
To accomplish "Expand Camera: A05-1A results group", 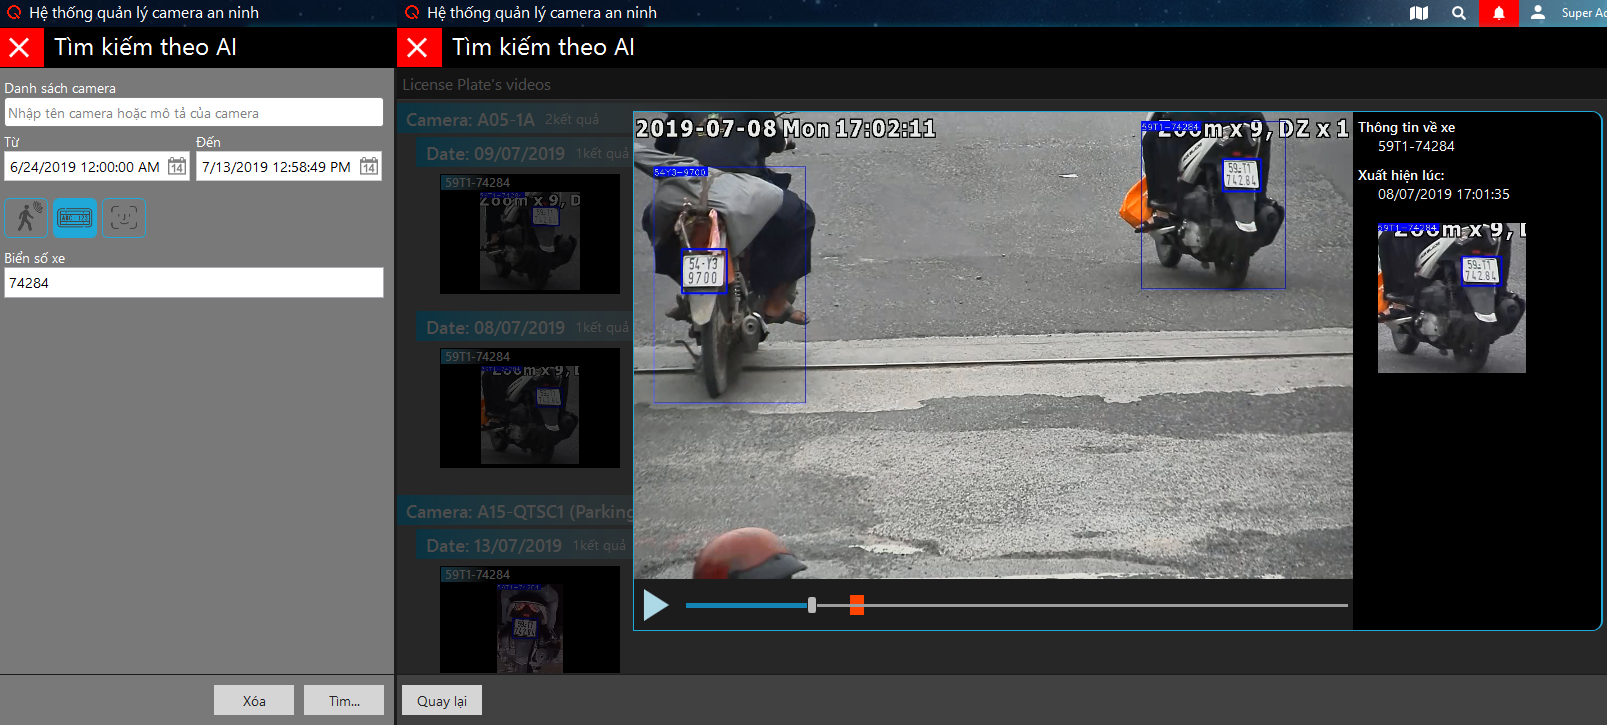I will 515,120.
